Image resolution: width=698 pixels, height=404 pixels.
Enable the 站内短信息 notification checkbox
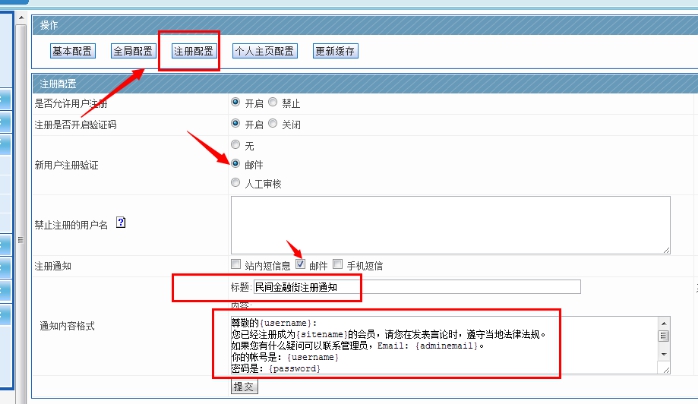[x=236, y=265]
